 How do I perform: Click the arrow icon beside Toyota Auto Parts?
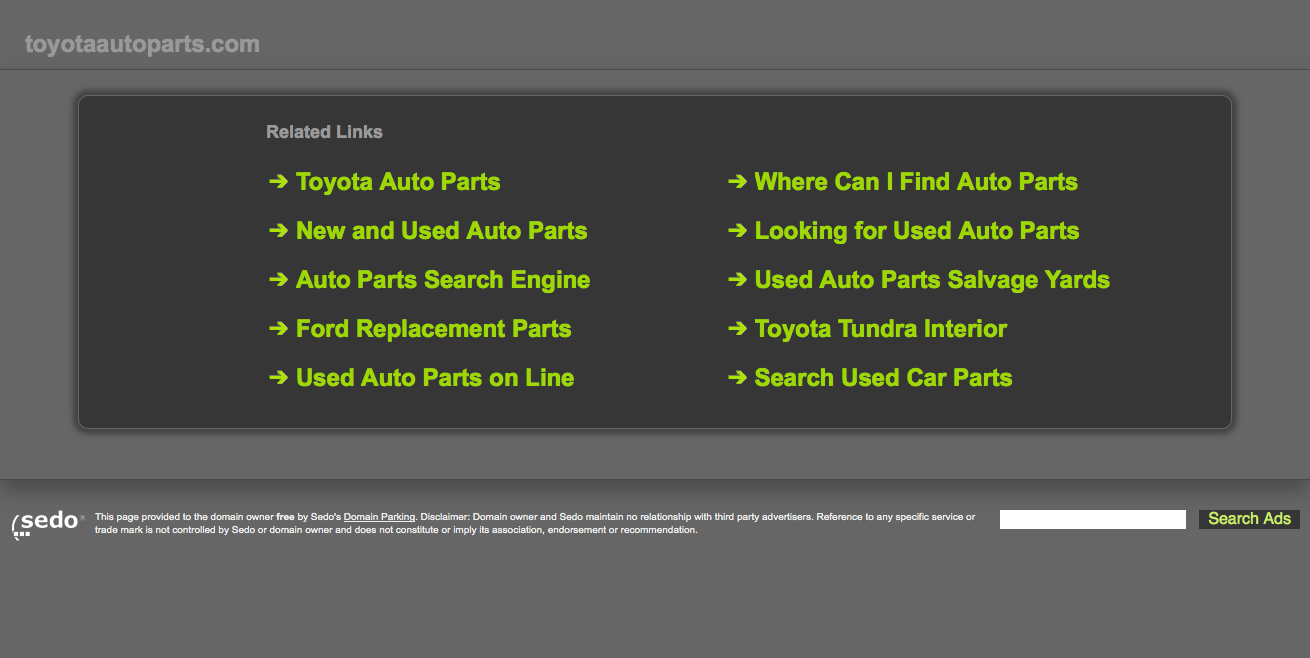pyautogui.click(x=278, y=182)
